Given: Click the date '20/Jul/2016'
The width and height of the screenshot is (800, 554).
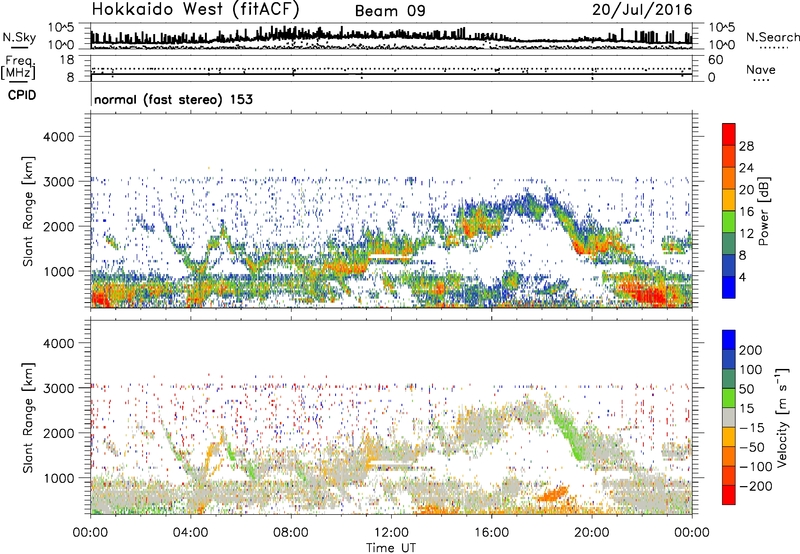Looking at the screenshot, I should (642, 10).
